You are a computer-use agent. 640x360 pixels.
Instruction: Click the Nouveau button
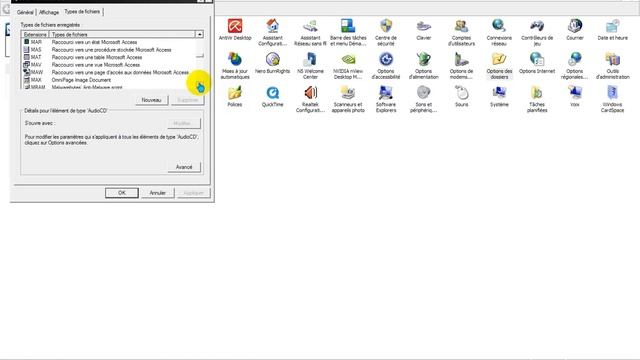(x=151, y=100)
